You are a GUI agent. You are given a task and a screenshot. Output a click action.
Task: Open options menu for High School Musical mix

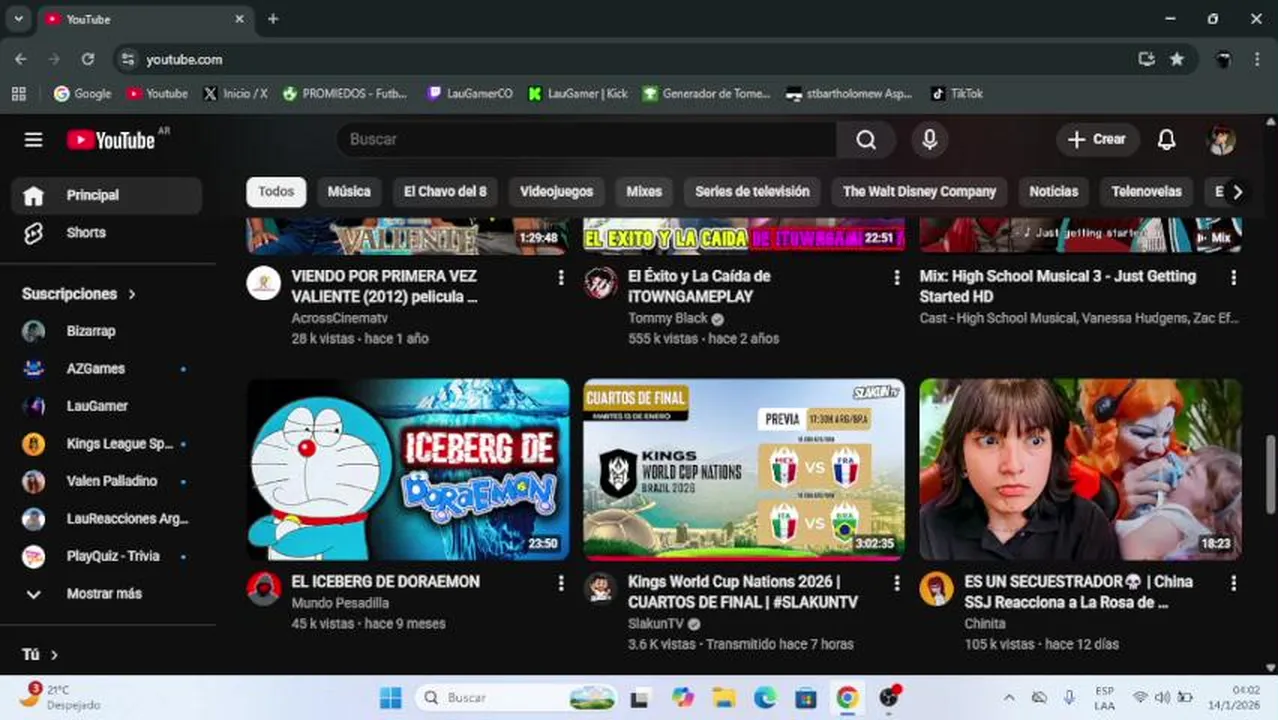point(1233,278)
